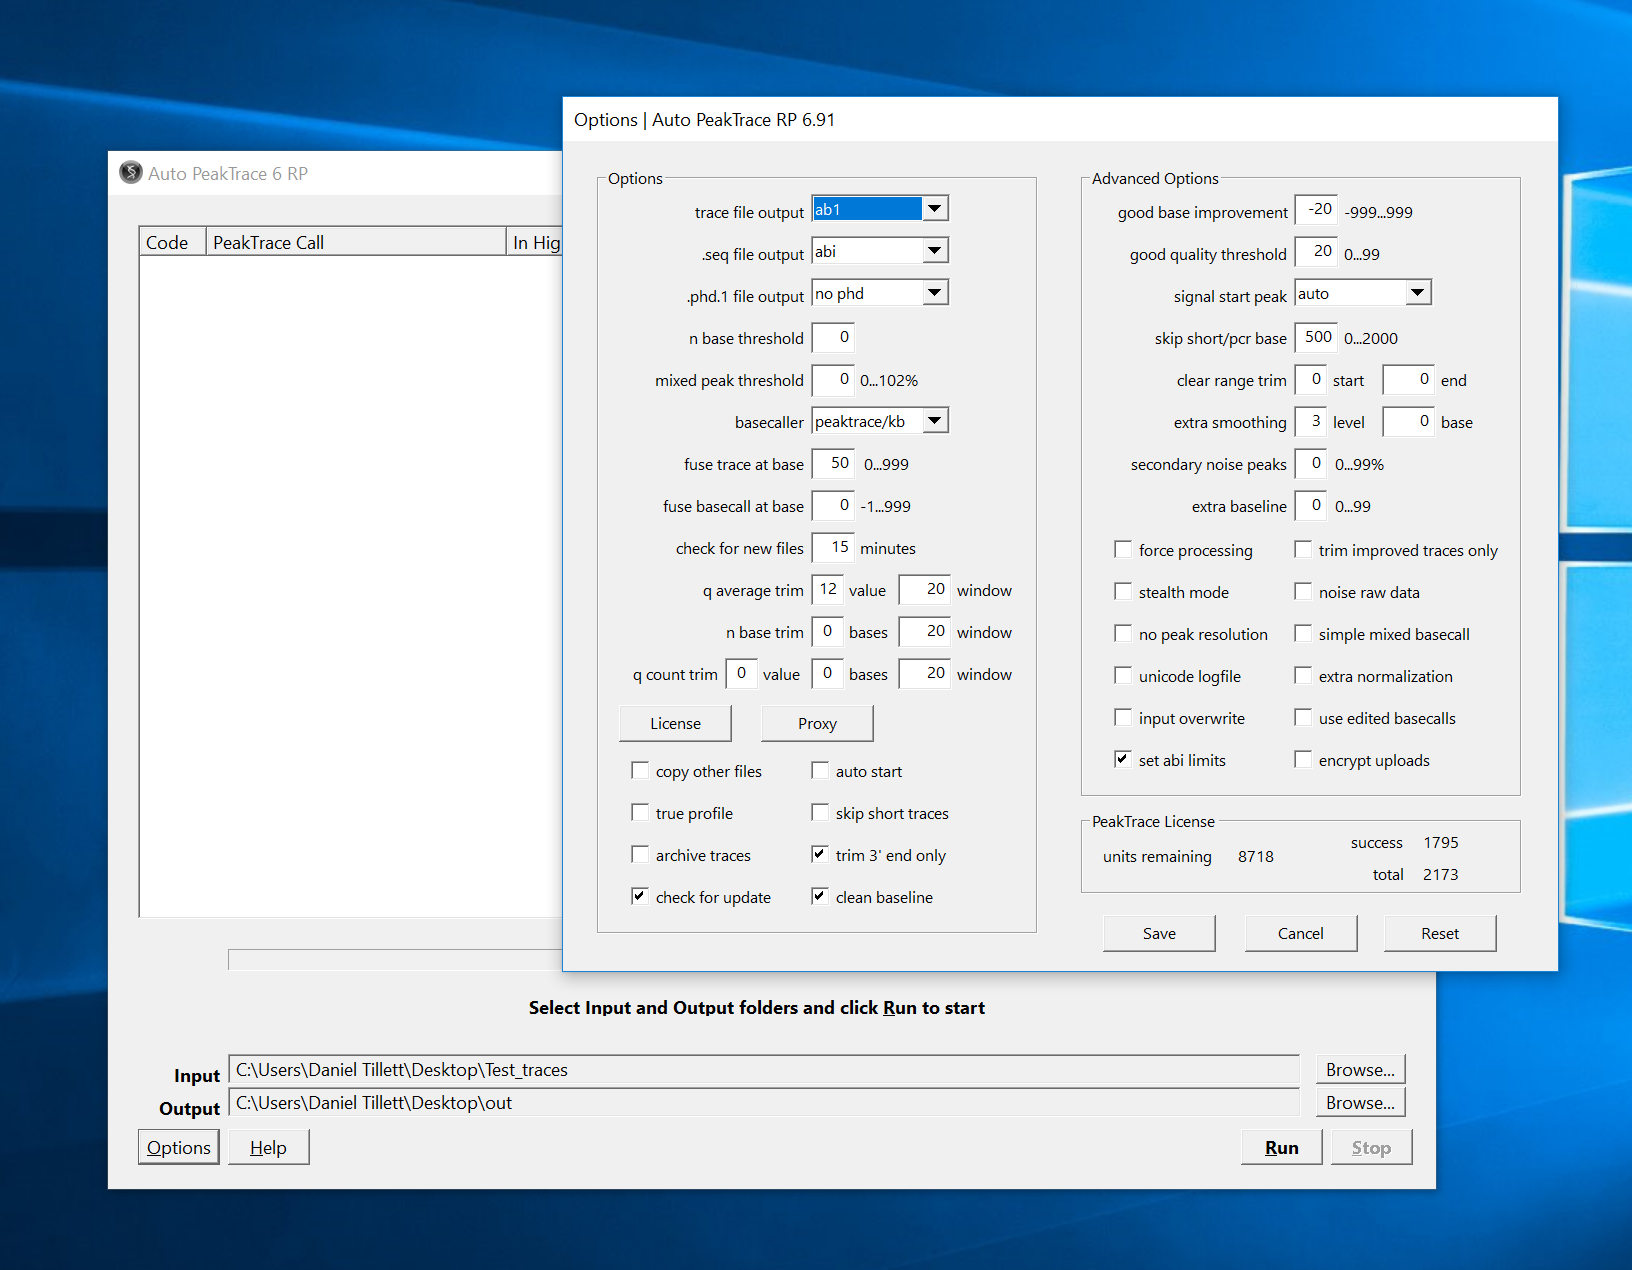
Task: Click the fuse basecall at base field
Action: (833, 505)
